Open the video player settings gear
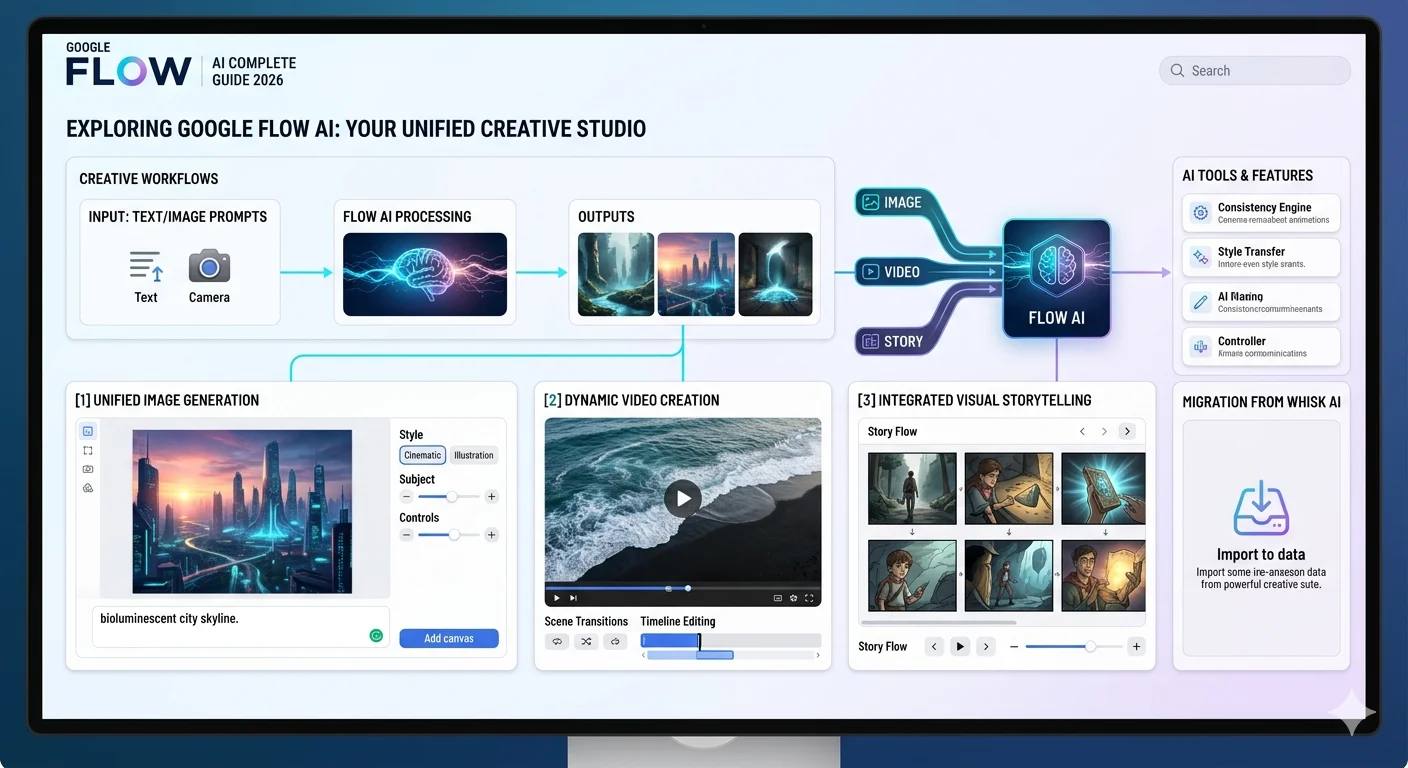The height and width of the screenshot is (768, 1408). tap(794, 598)
